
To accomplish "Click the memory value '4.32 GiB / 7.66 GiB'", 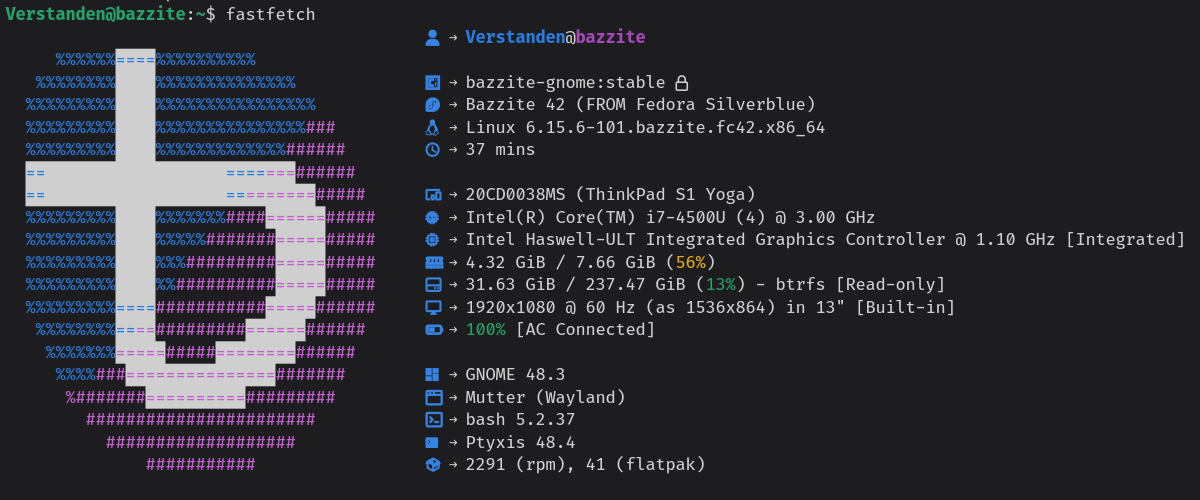I will (x=560, y=262).
